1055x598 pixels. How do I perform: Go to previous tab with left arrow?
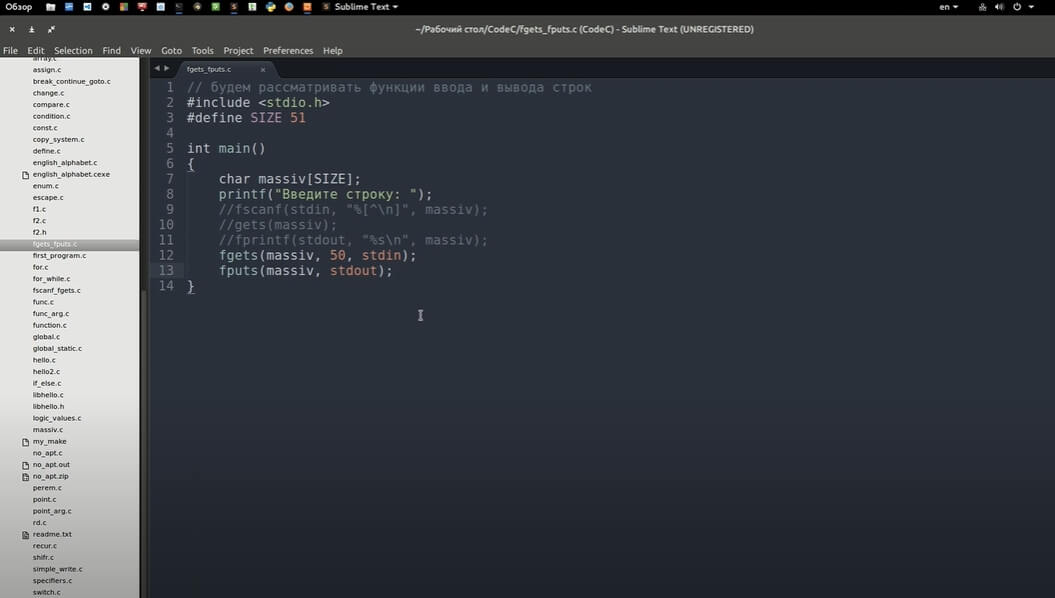(x=157, y=68)
